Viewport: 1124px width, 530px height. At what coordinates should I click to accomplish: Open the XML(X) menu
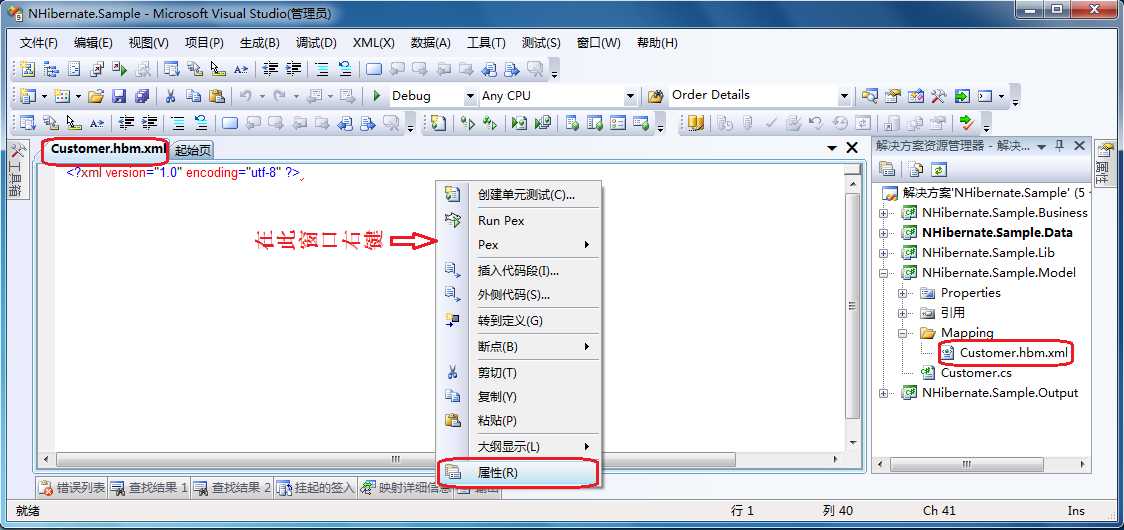click(x=373, y=43)
